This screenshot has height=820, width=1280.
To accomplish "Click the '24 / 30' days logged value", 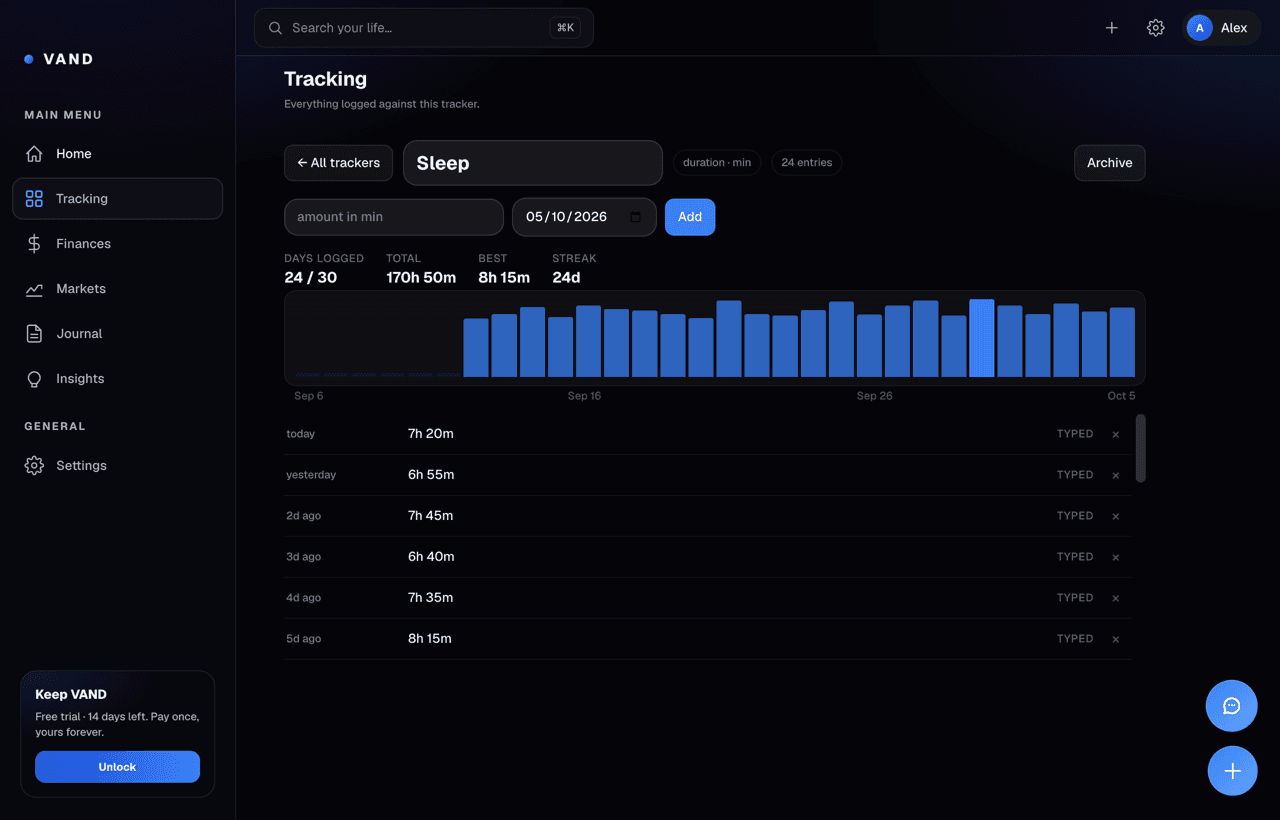I will click(310, 278).
